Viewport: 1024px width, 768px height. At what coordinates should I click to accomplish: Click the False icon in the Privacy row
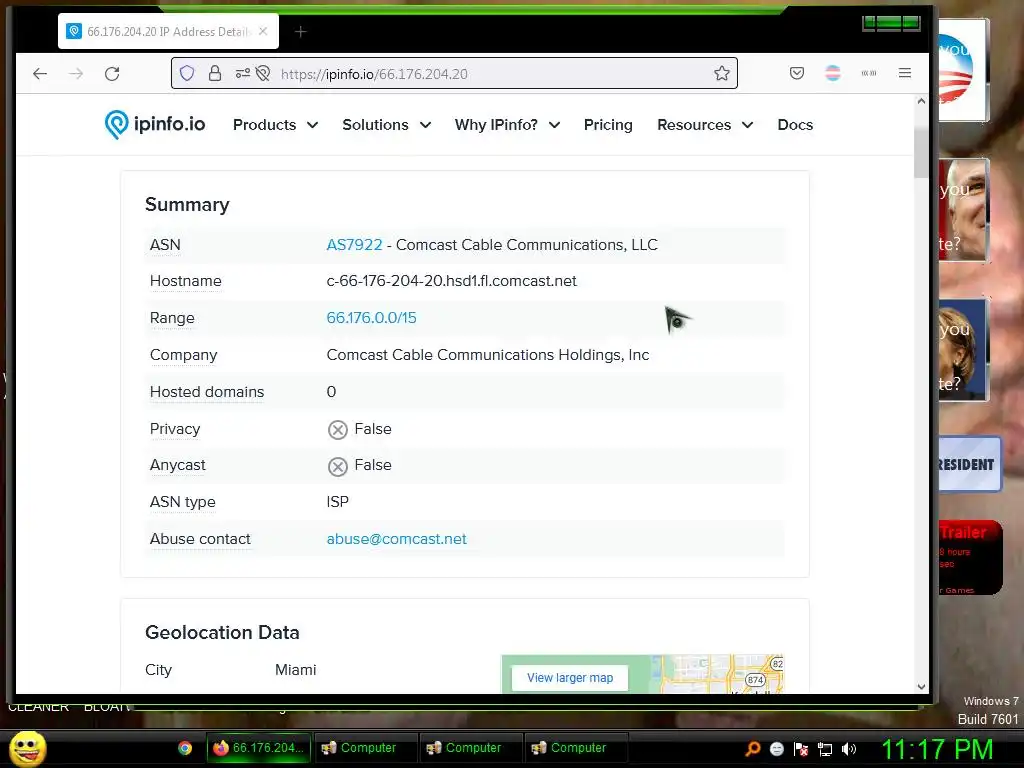click(x=337, y=430)
